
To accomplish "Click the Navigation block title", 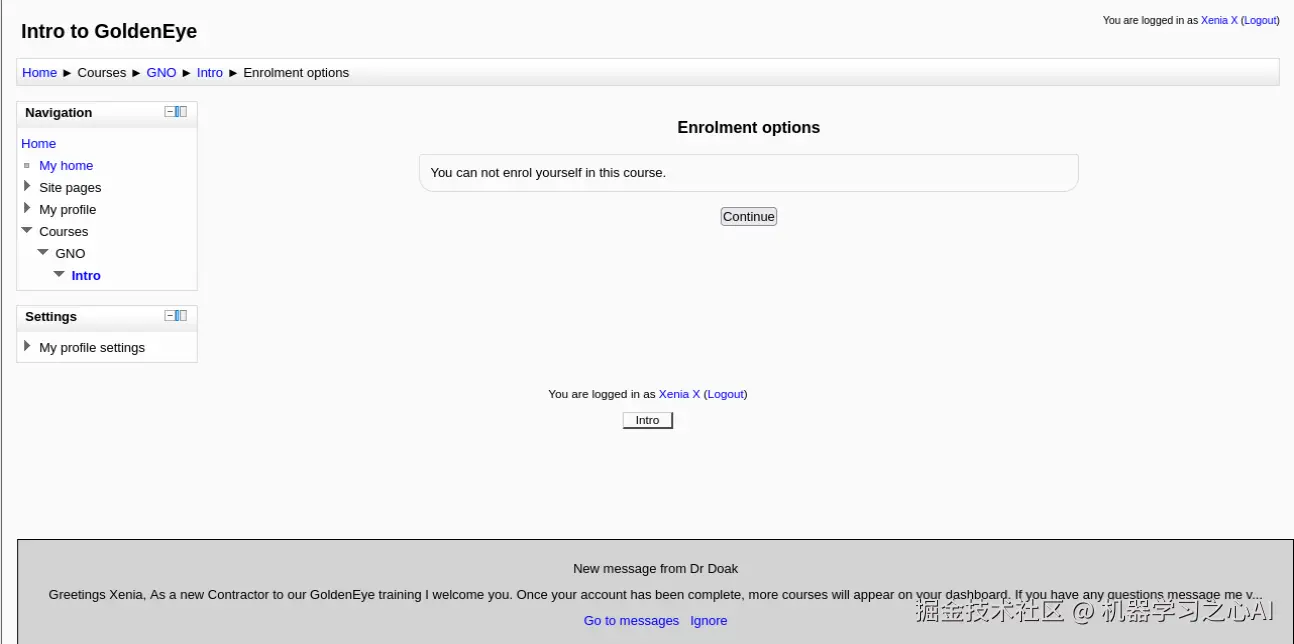I will (x=58, y=112).
